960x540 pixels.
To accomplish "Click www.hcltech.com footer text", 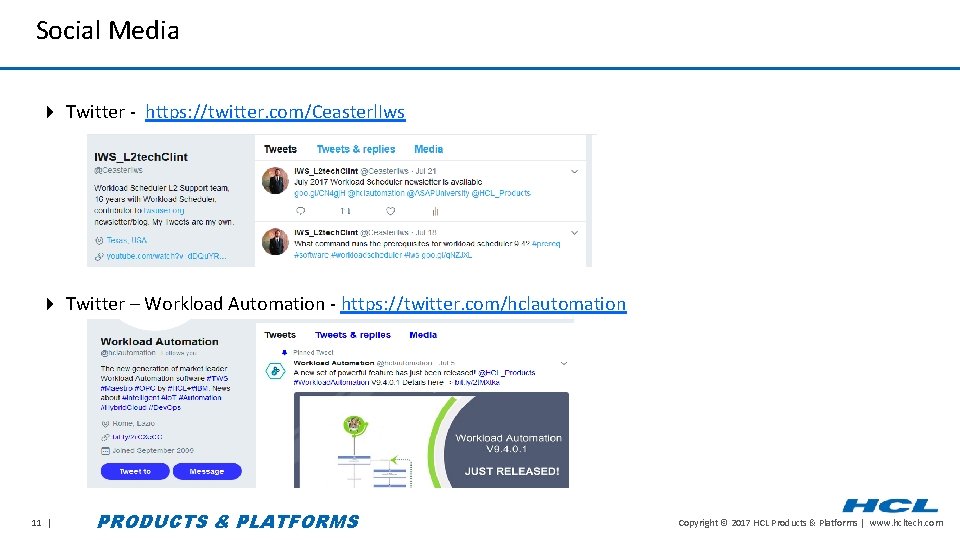I will click(x=906, y=522).
